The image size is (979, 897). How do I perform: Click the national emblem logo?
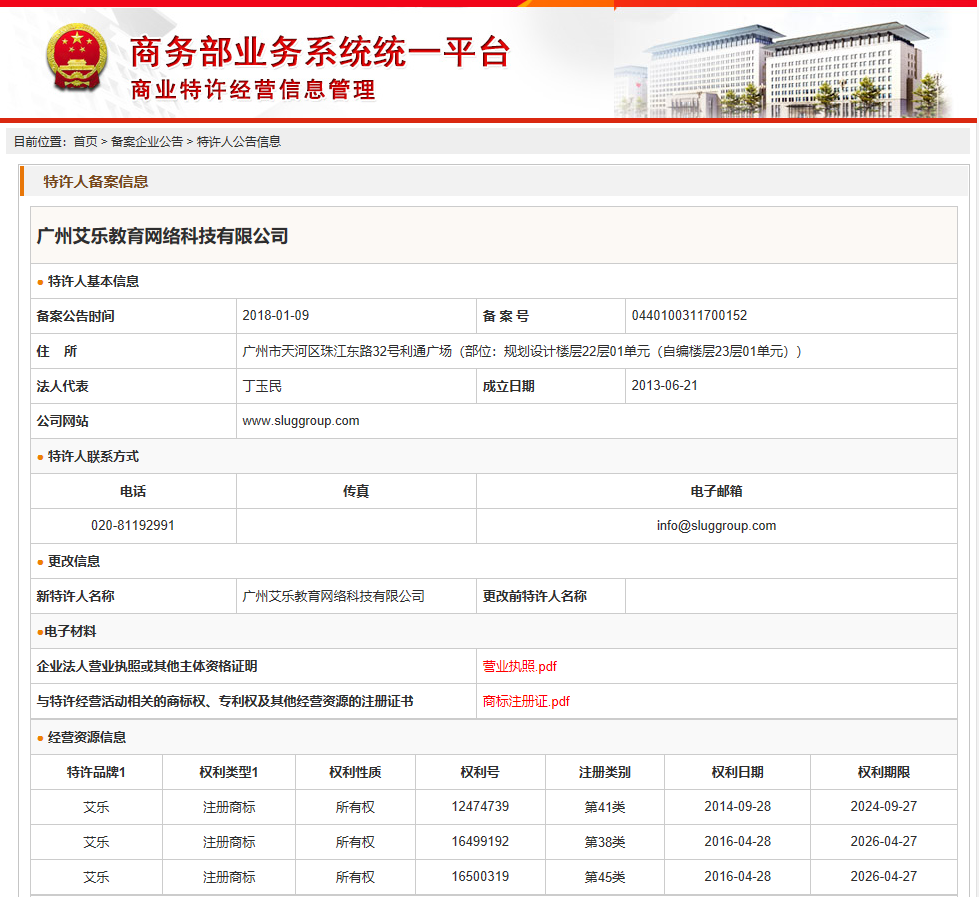coord(77,57)
